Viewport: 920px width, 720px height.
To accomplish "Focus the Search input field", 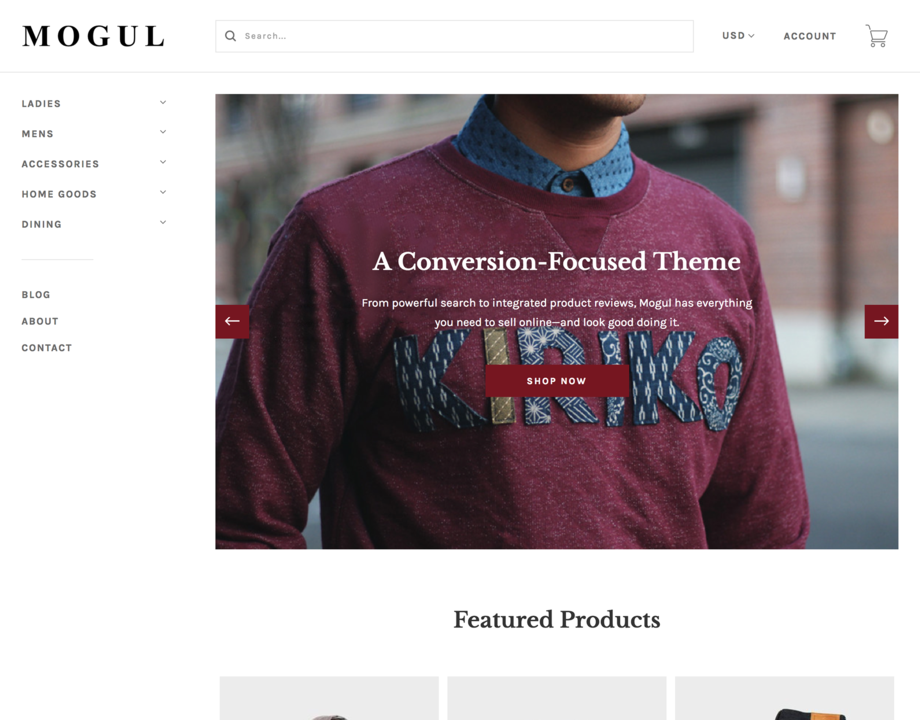I will tap(454, 36).
